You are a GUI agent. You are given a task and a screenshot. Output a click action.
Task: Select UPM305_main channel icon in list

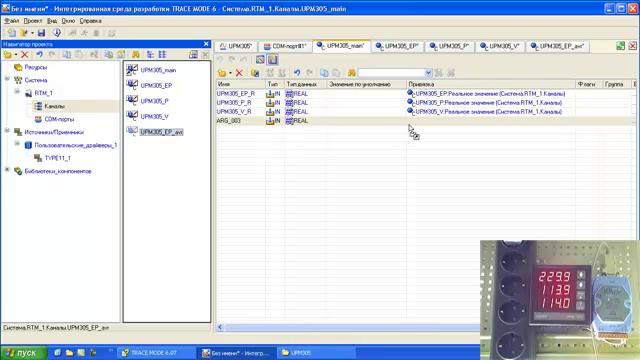coord(132,70)
